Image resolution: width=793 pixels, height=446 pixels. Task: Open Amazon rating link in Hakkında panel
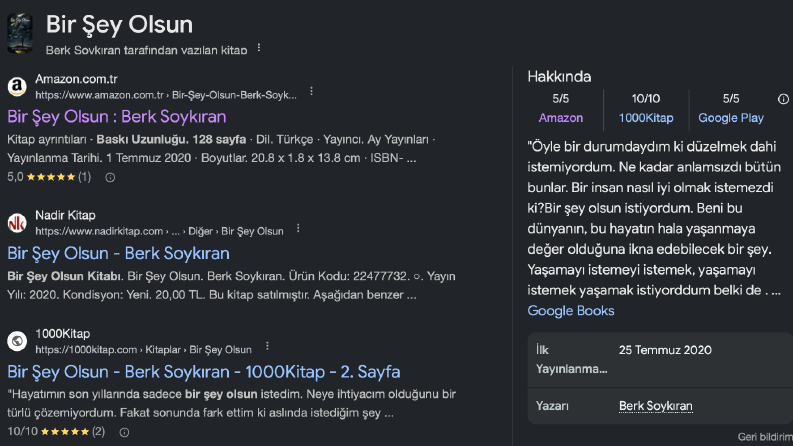point(560,118)
